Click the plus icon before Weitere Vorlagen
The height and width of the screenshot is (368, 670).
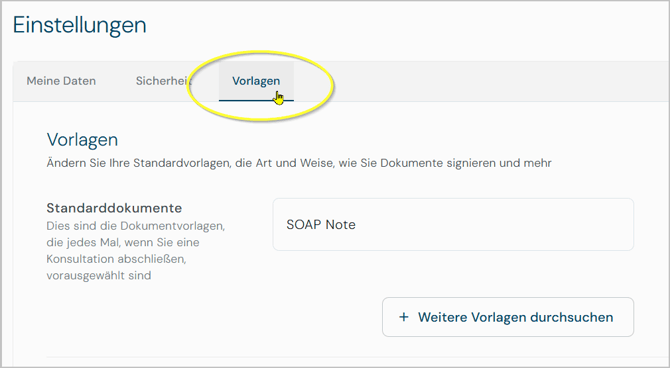403,317
